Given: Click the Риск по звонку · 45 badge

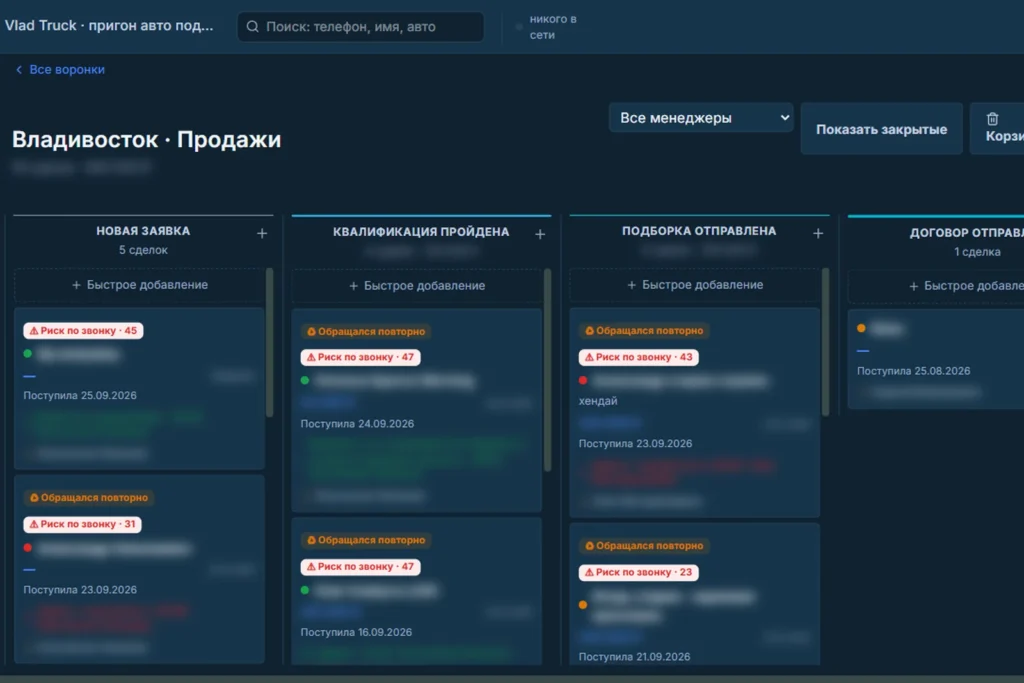Looking at the screenshot, I should pyautogui.click(x=83, y=330).
